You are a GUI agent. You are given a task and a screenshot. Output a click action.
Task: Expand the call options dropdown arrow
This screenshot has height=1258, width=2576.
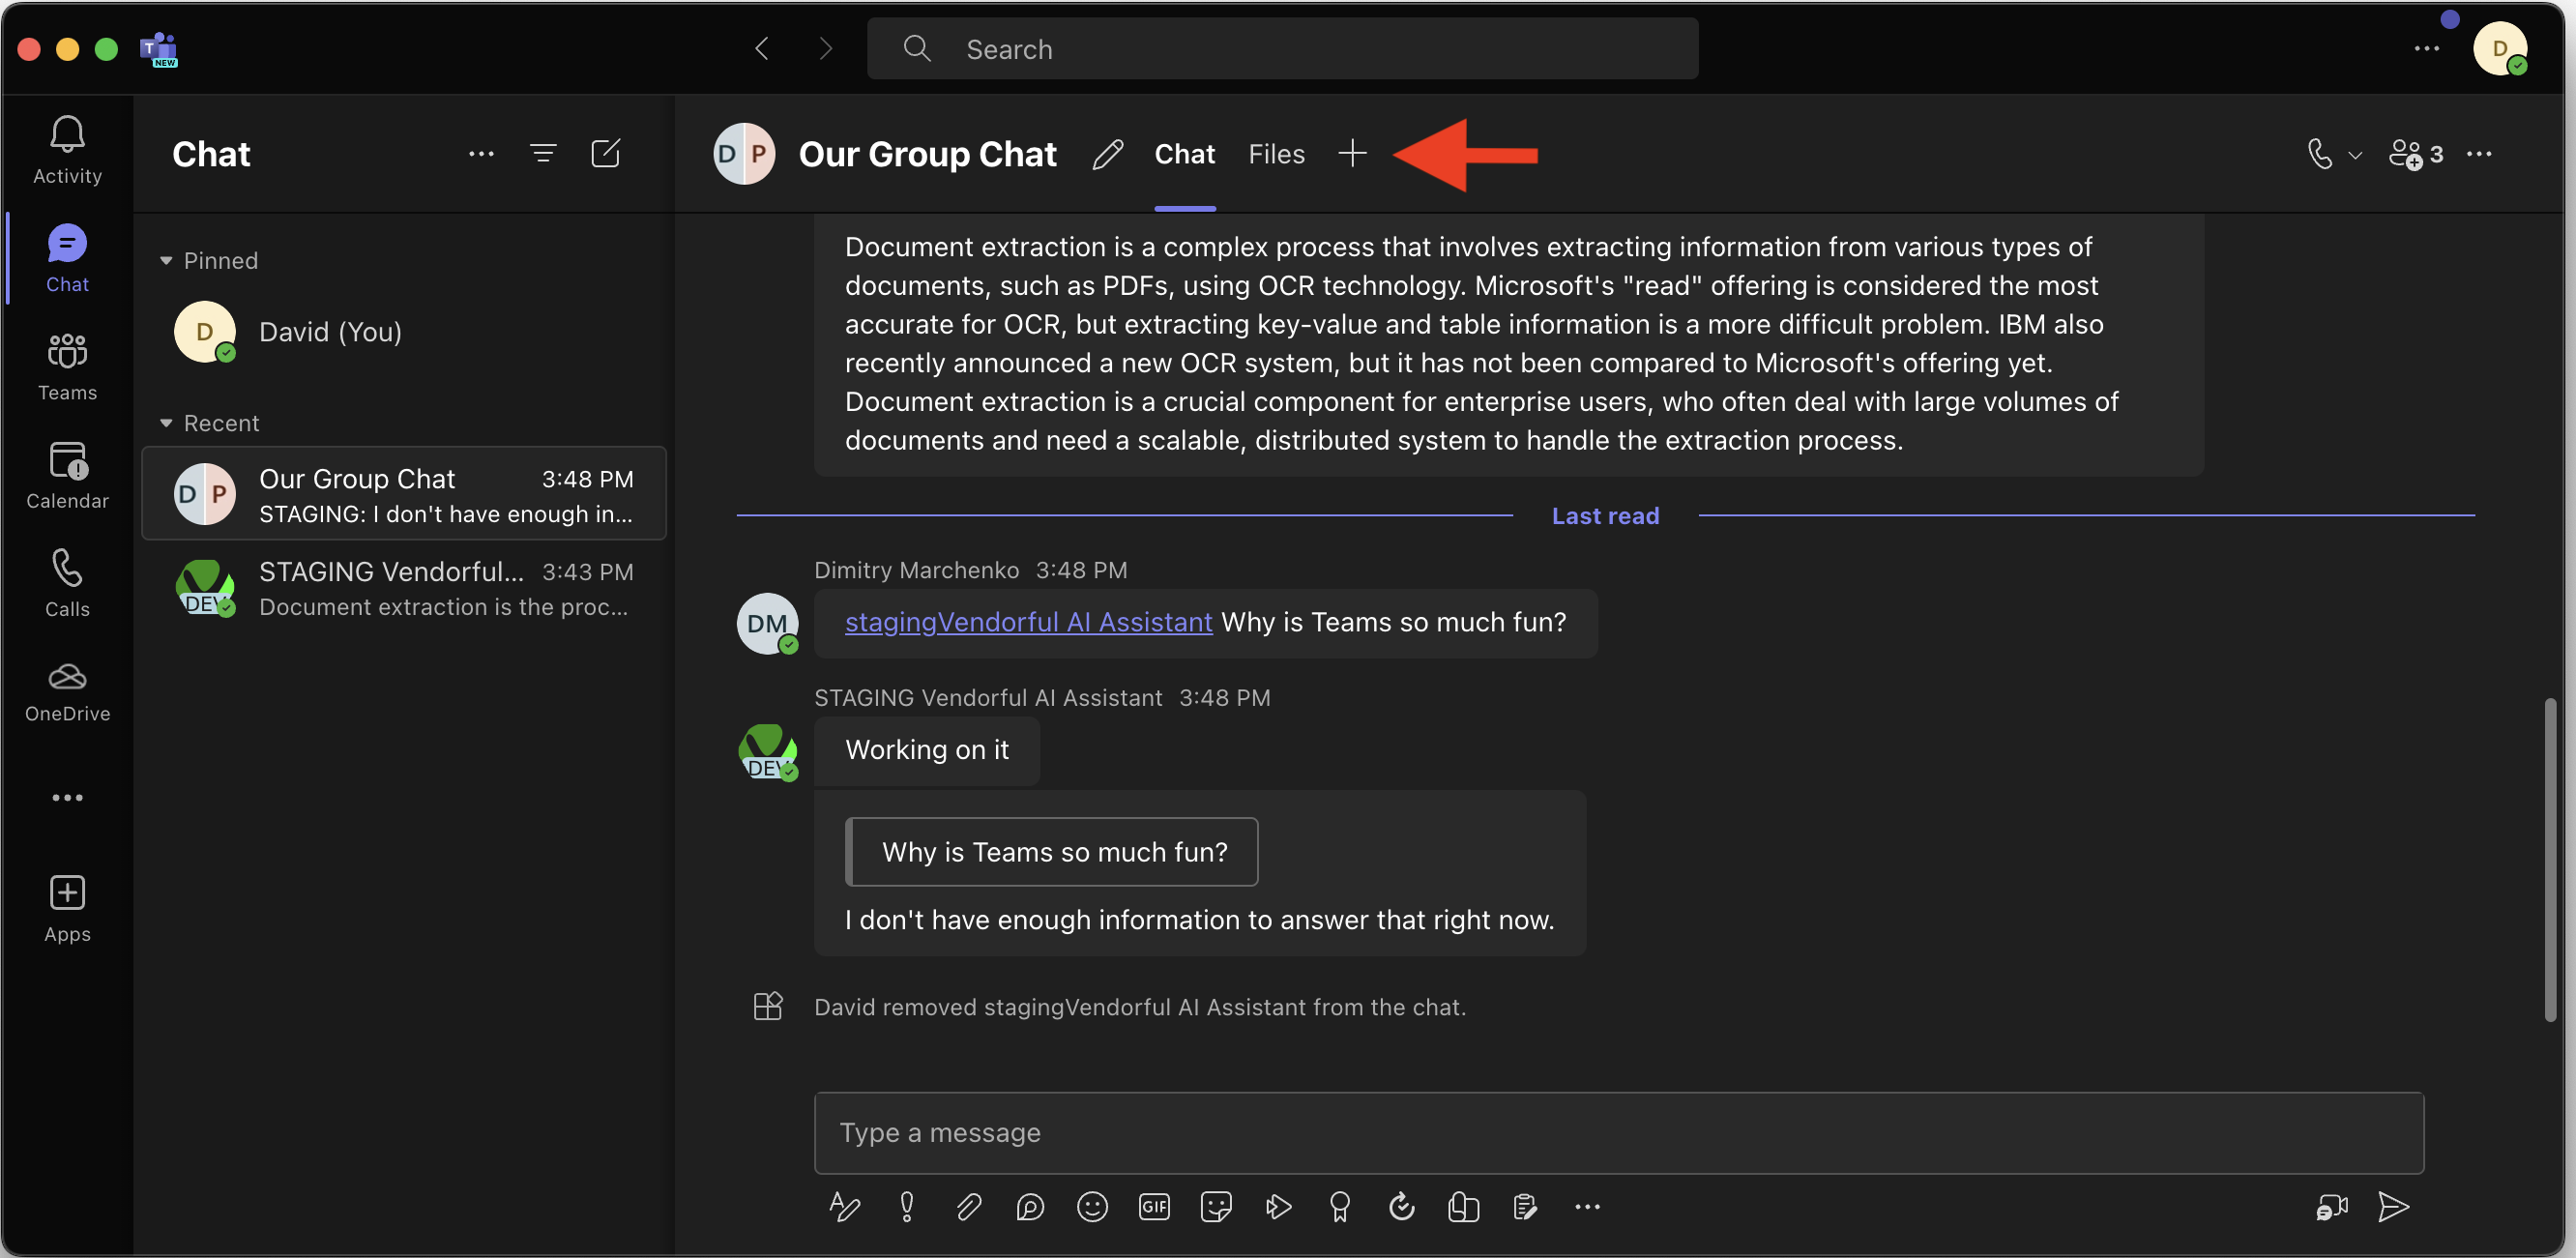2355,155
